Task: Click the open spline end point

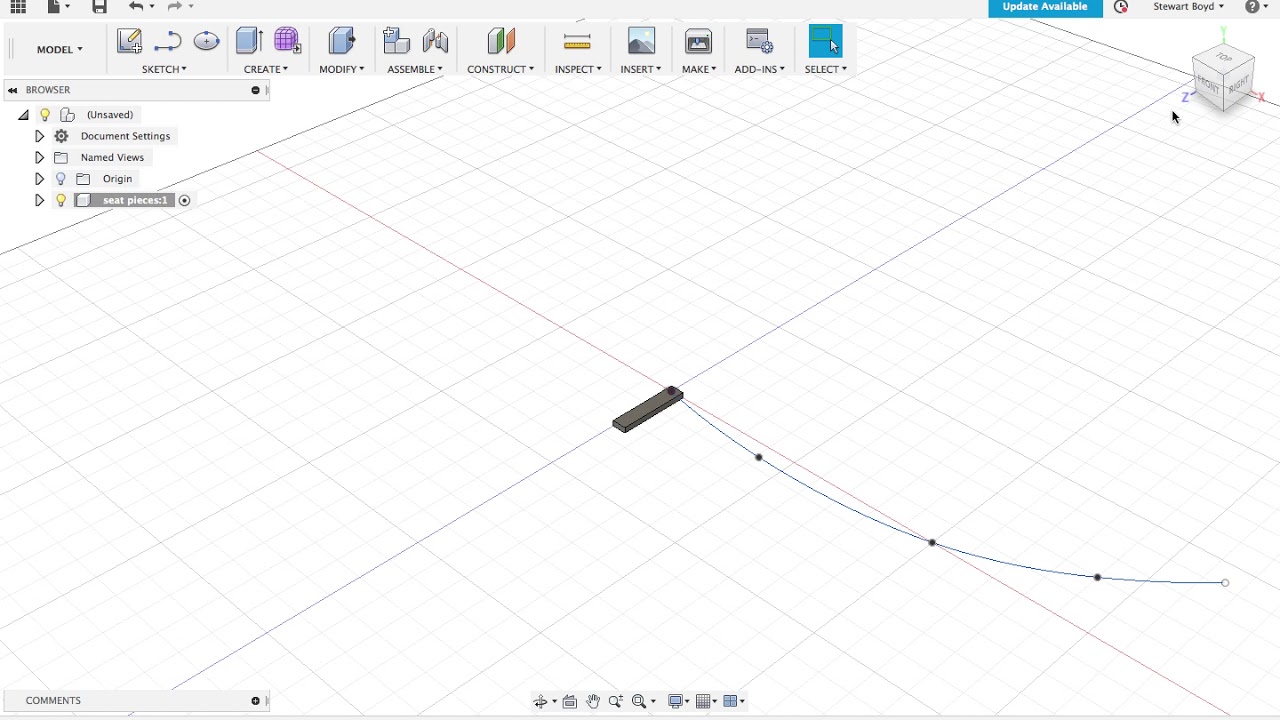Action: coord(1225,583)
